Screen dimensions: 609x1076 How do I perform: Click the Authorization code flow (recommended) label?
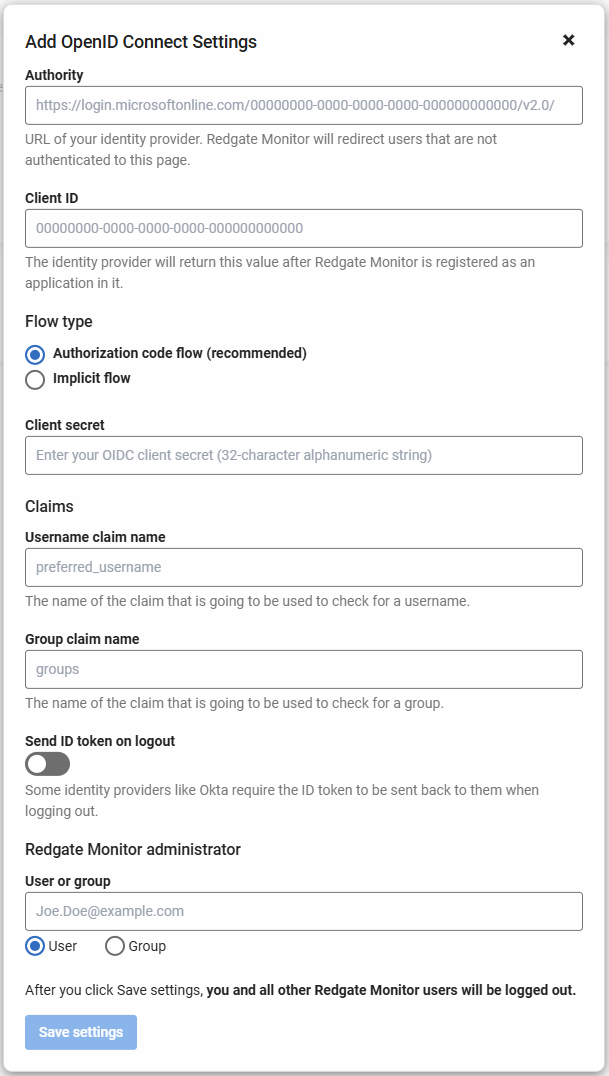pos(180,353)
